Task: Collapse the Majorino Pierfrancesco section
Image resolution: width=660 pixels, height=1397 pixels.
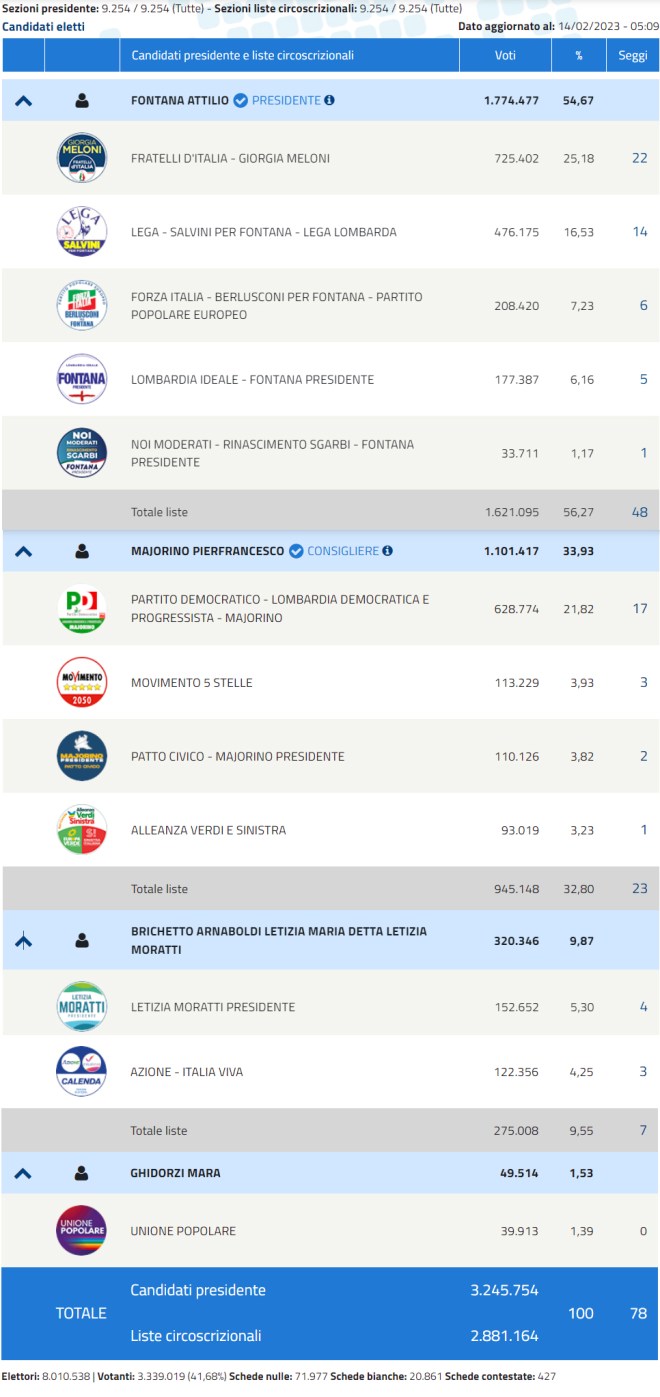Action: [x=24, y=551]
